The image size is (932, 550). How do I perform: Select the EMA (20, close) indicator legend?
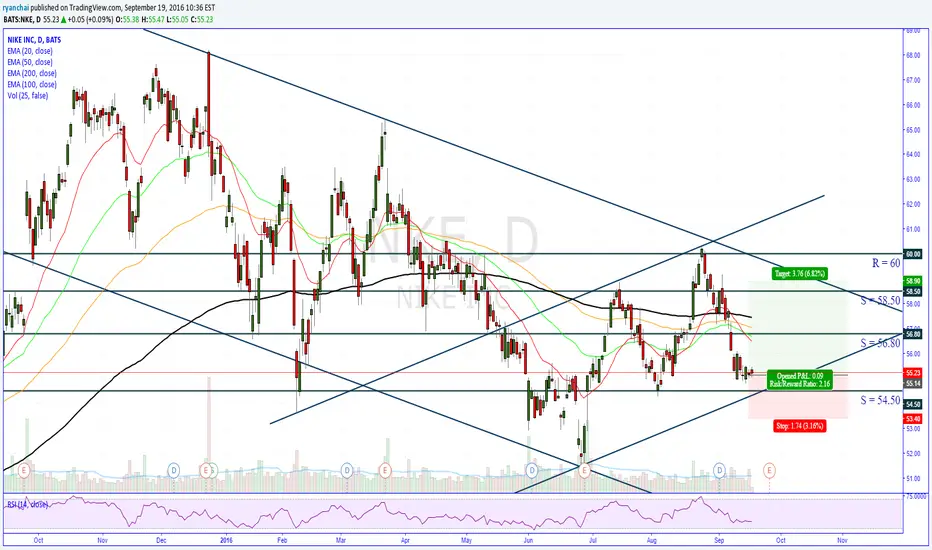coord(30,51)
